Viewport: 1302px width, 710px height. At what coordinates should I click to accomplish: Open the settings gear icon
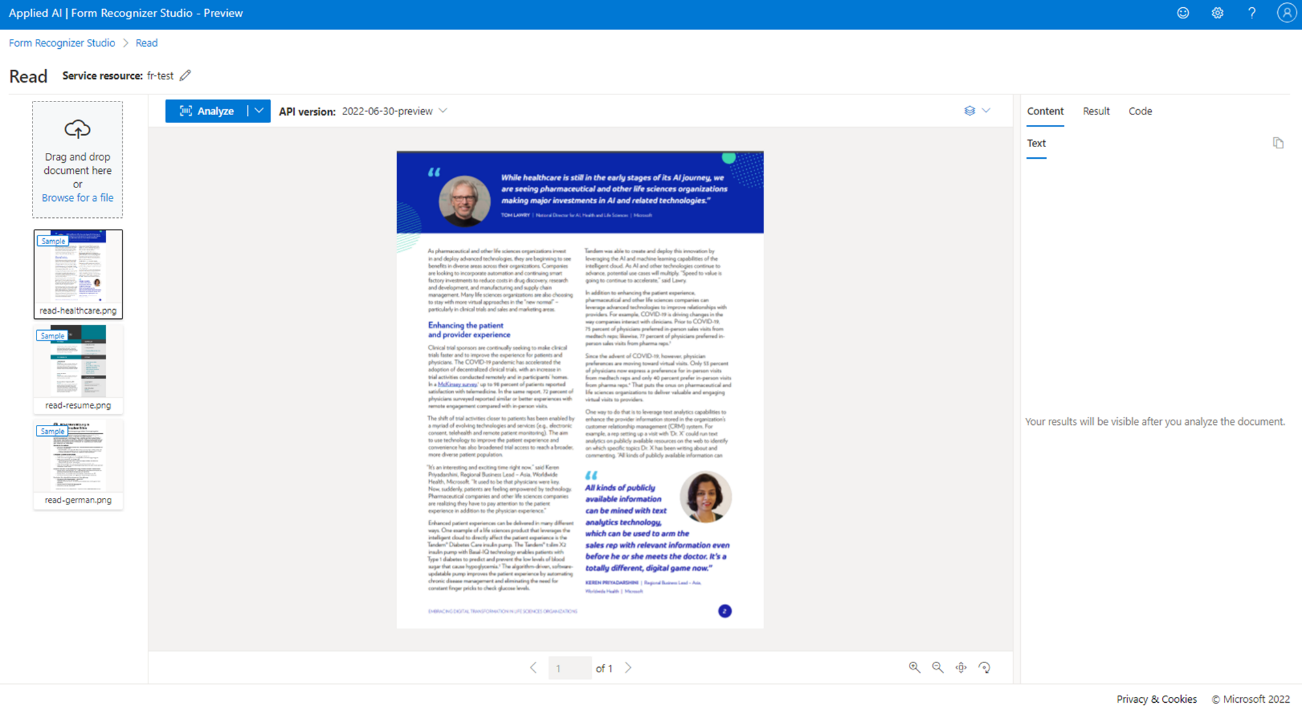(x=1217, y=13)
